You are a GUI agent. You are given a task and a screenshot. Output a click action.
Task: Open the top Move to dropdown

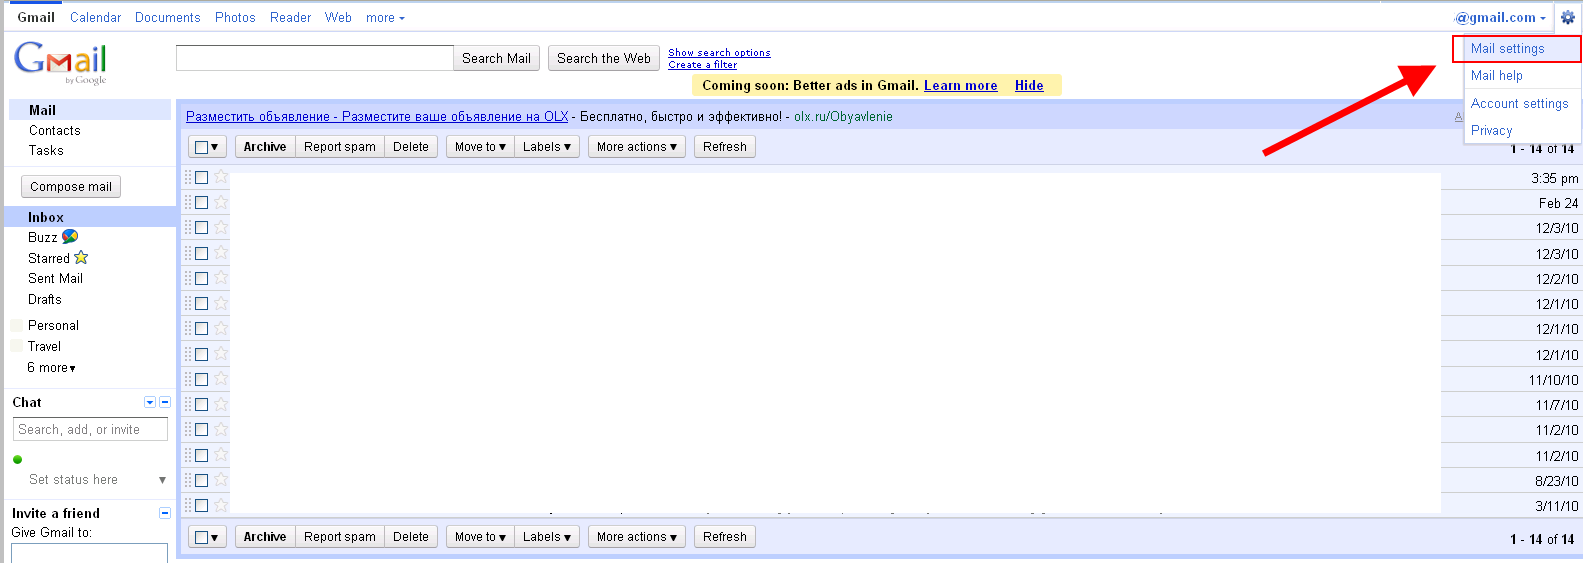[x=480, y=147]
